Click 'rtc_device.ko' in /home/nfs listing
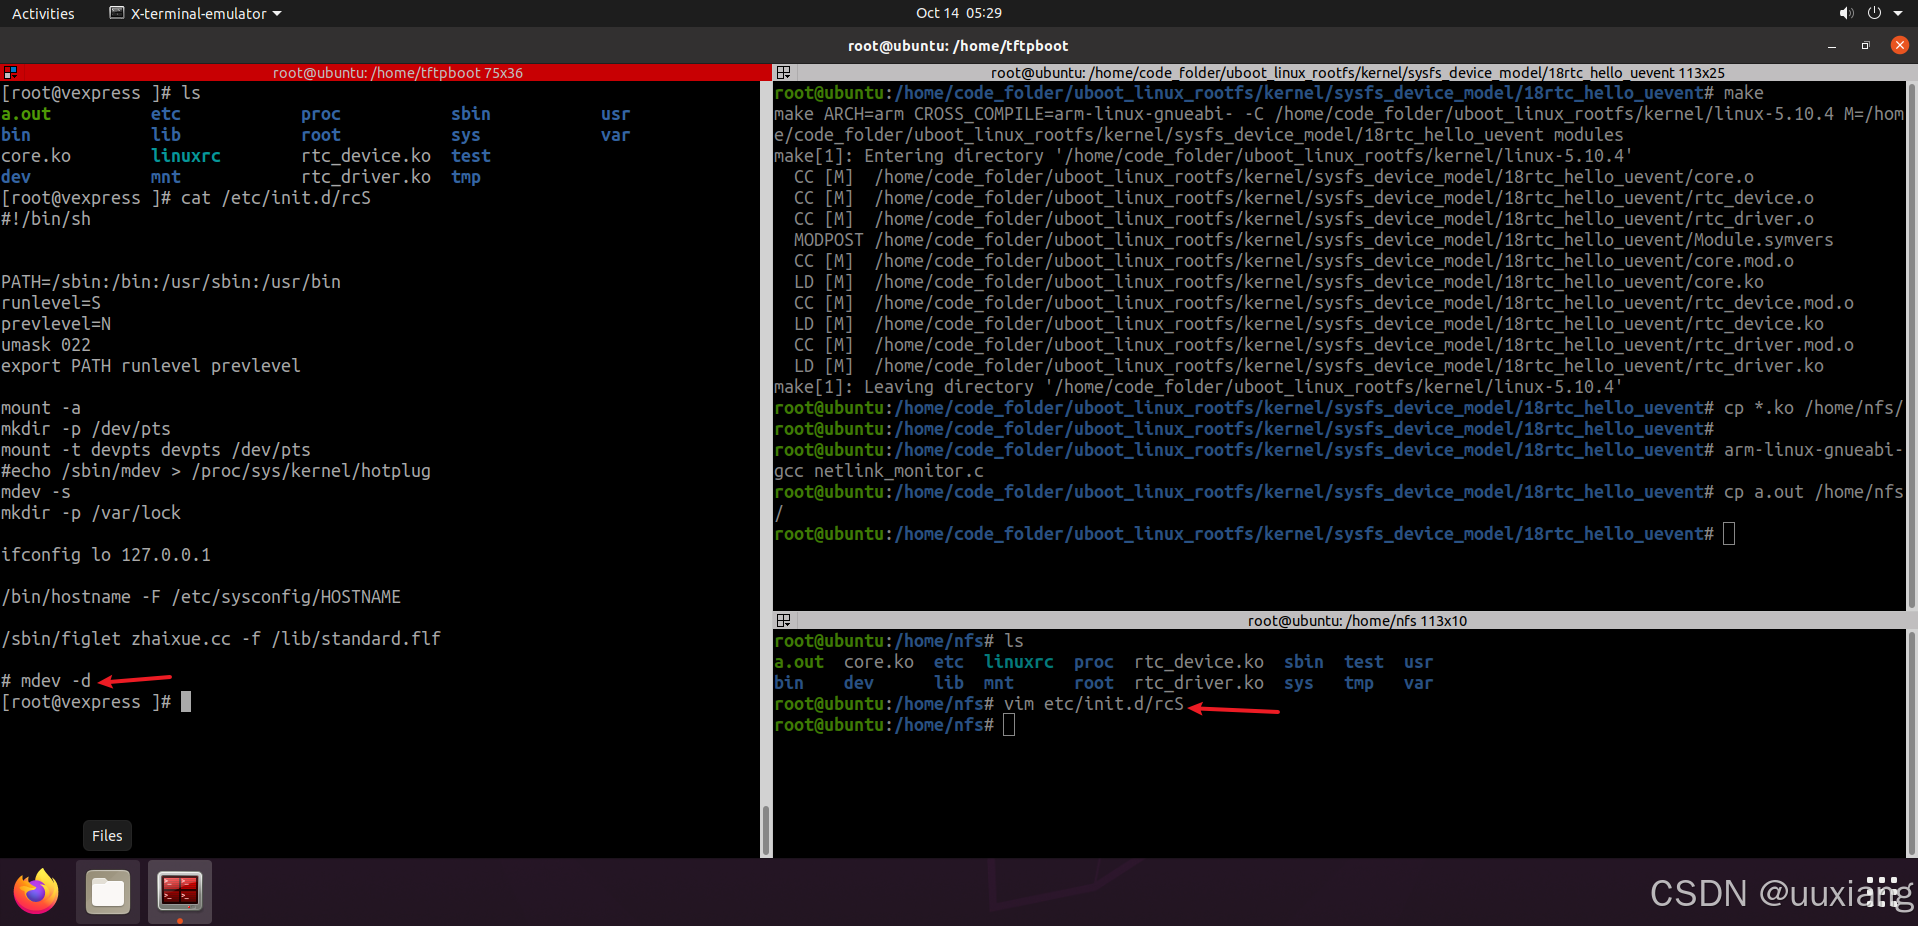Image resolution: width=1918 pixels, height=926 pixels. click(1199, 662)
